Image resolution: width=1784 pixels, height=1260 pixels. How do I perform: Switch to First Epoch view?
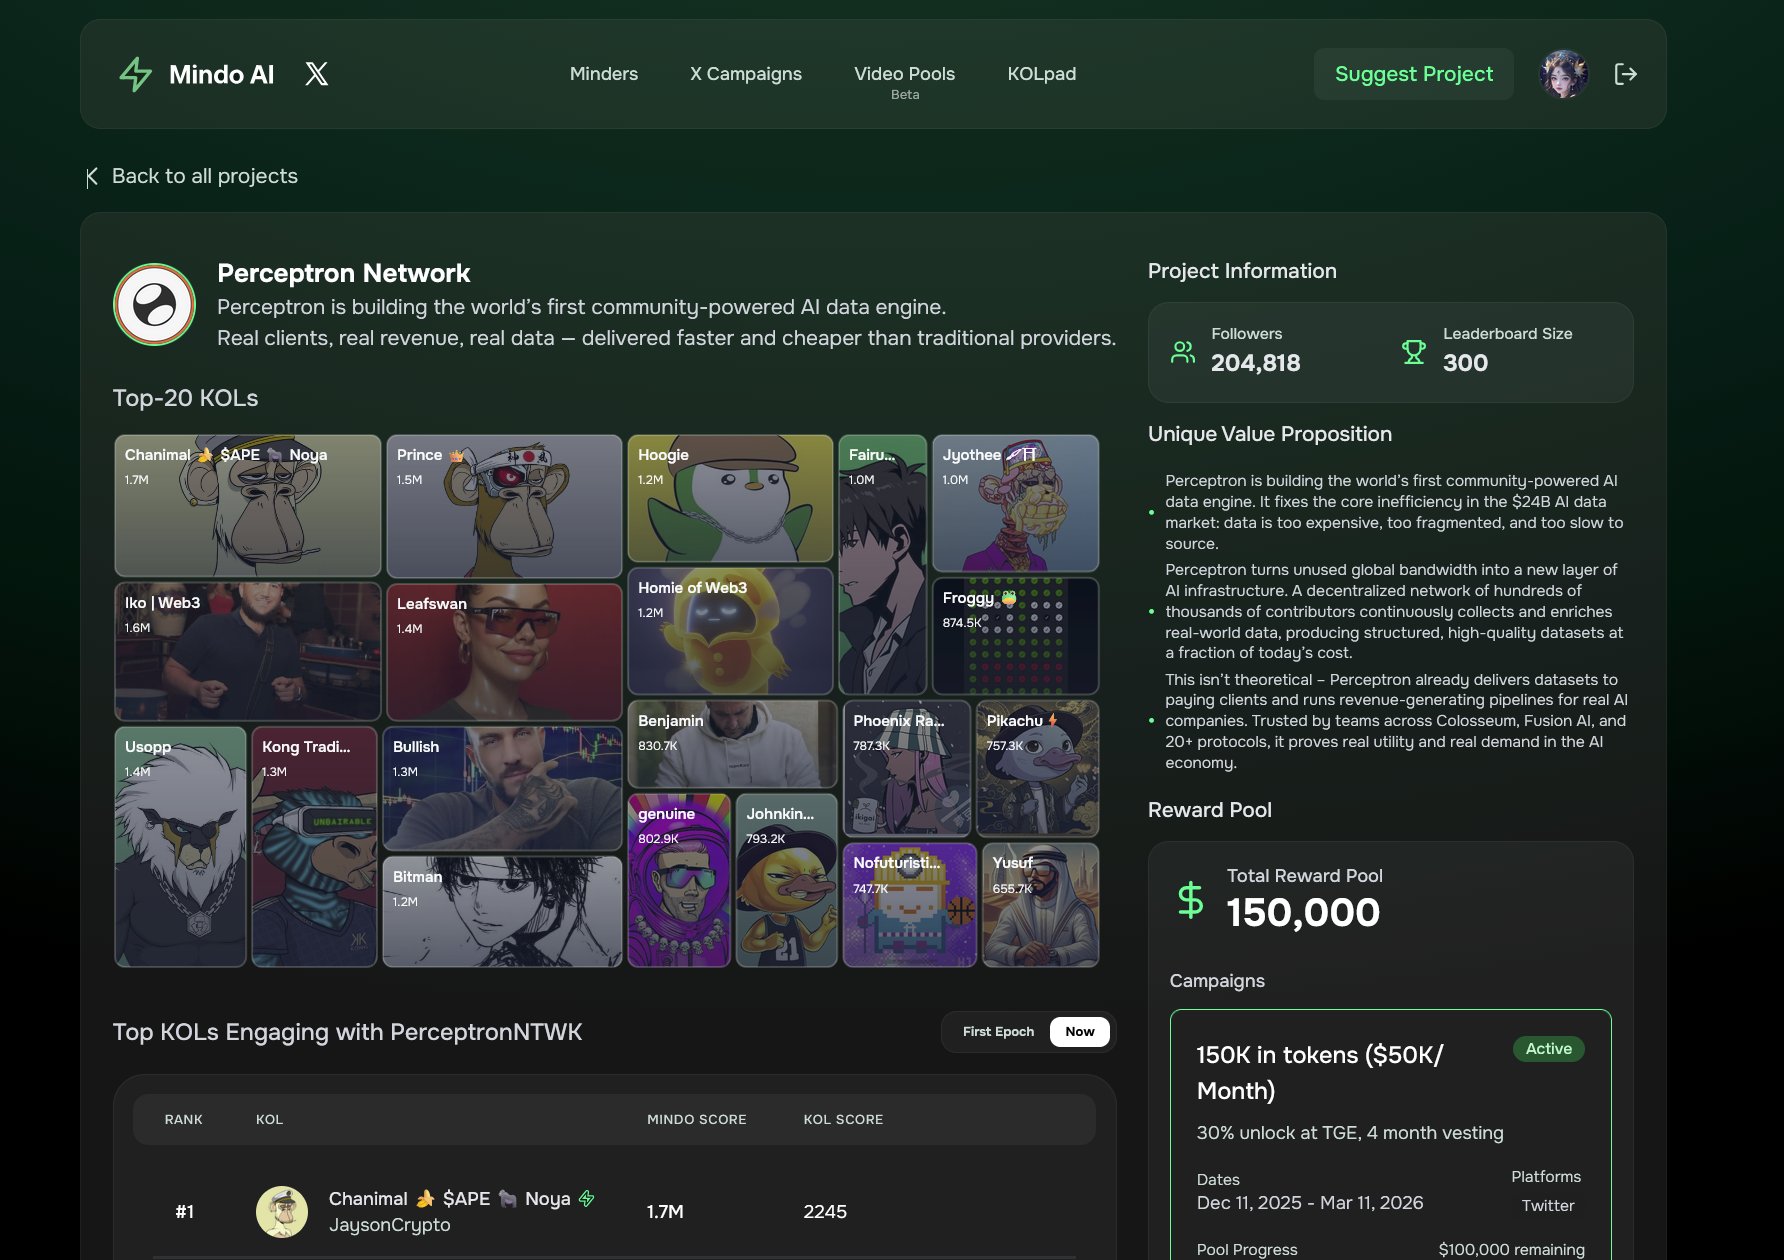point(998,1032)
